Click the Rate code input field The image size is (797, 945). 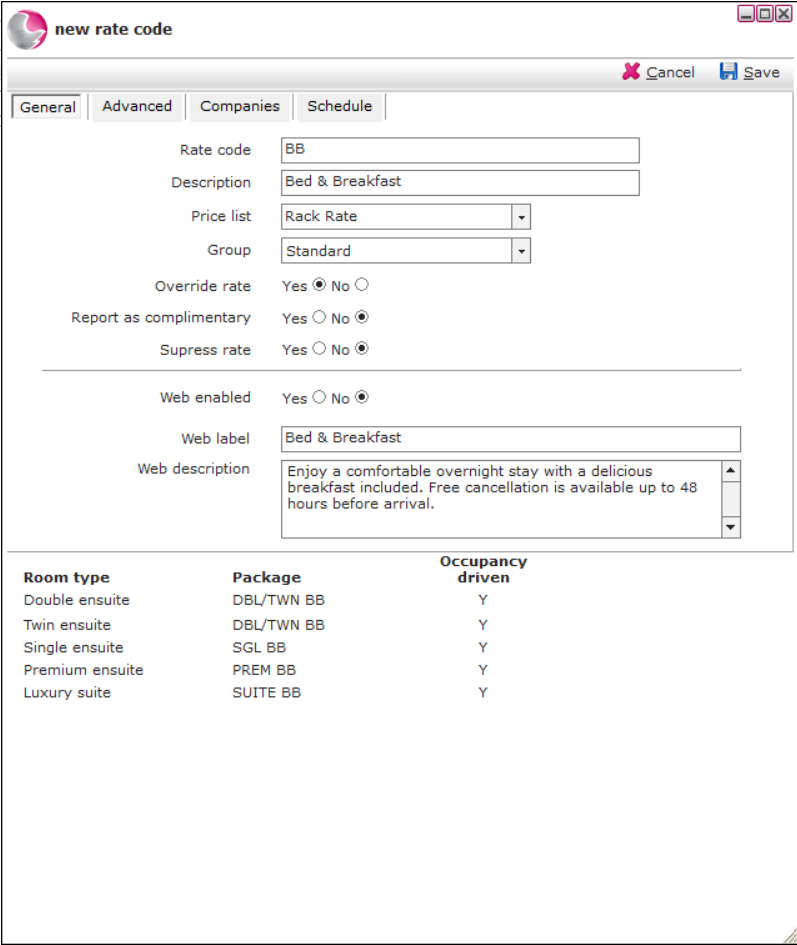460,150
